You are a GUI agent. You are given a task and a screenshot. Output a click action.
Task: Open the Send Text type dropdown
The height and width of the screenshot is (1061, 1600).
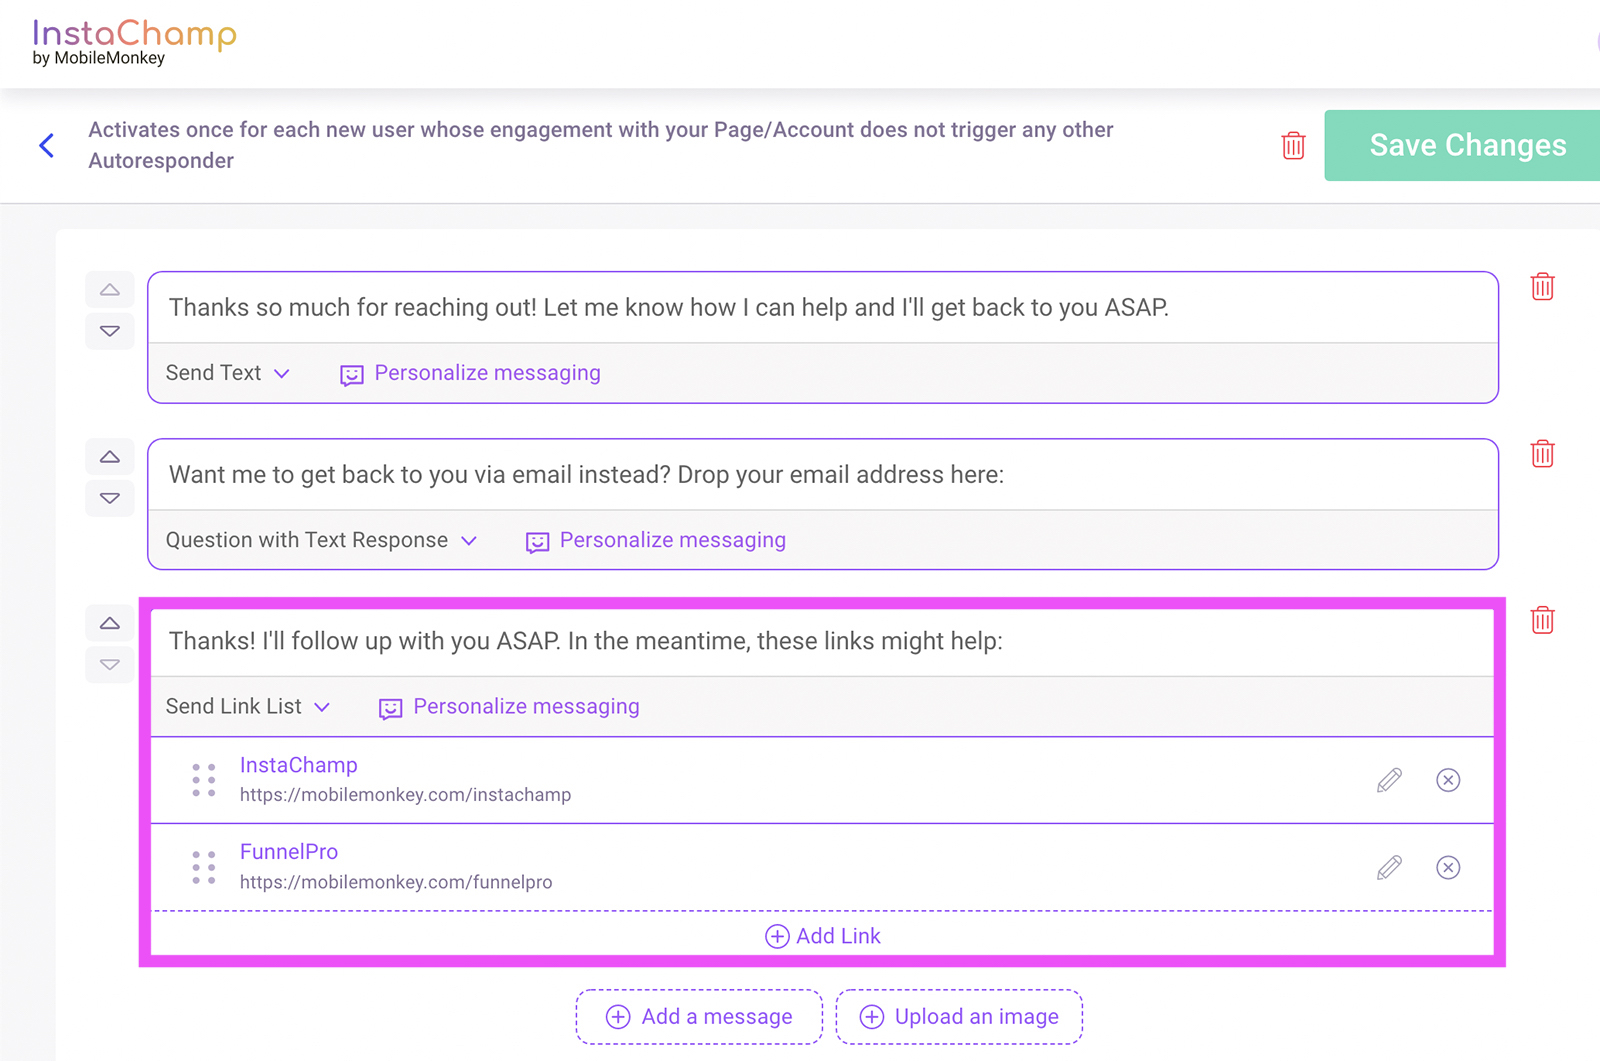point(228,373)
